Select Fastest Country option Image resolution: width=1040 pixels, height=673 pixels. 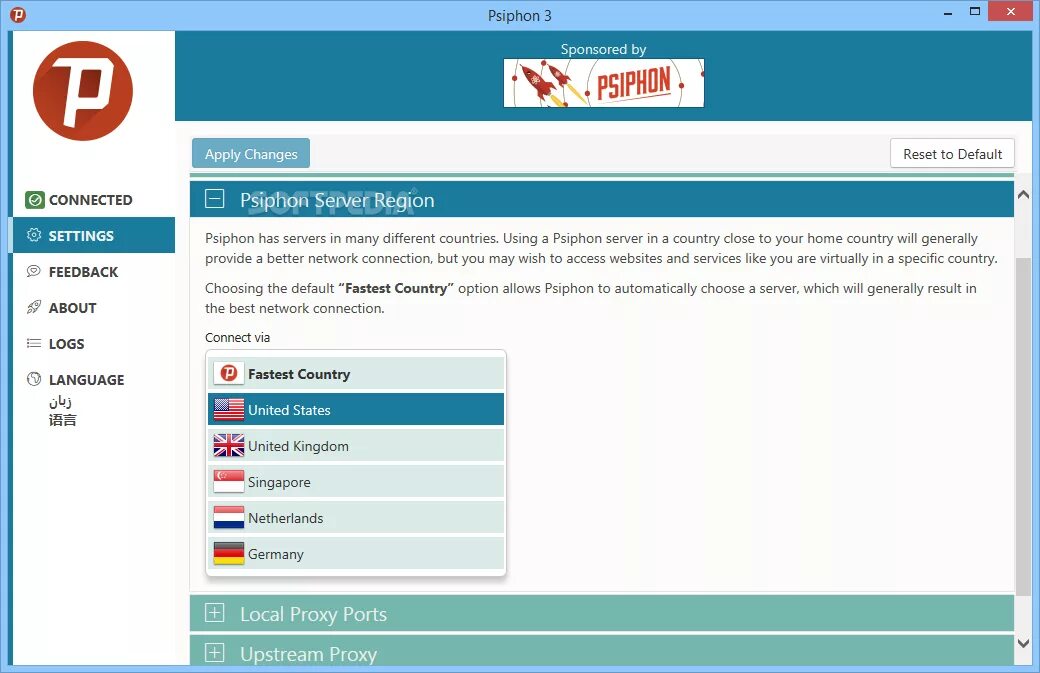tap(356, 373)
